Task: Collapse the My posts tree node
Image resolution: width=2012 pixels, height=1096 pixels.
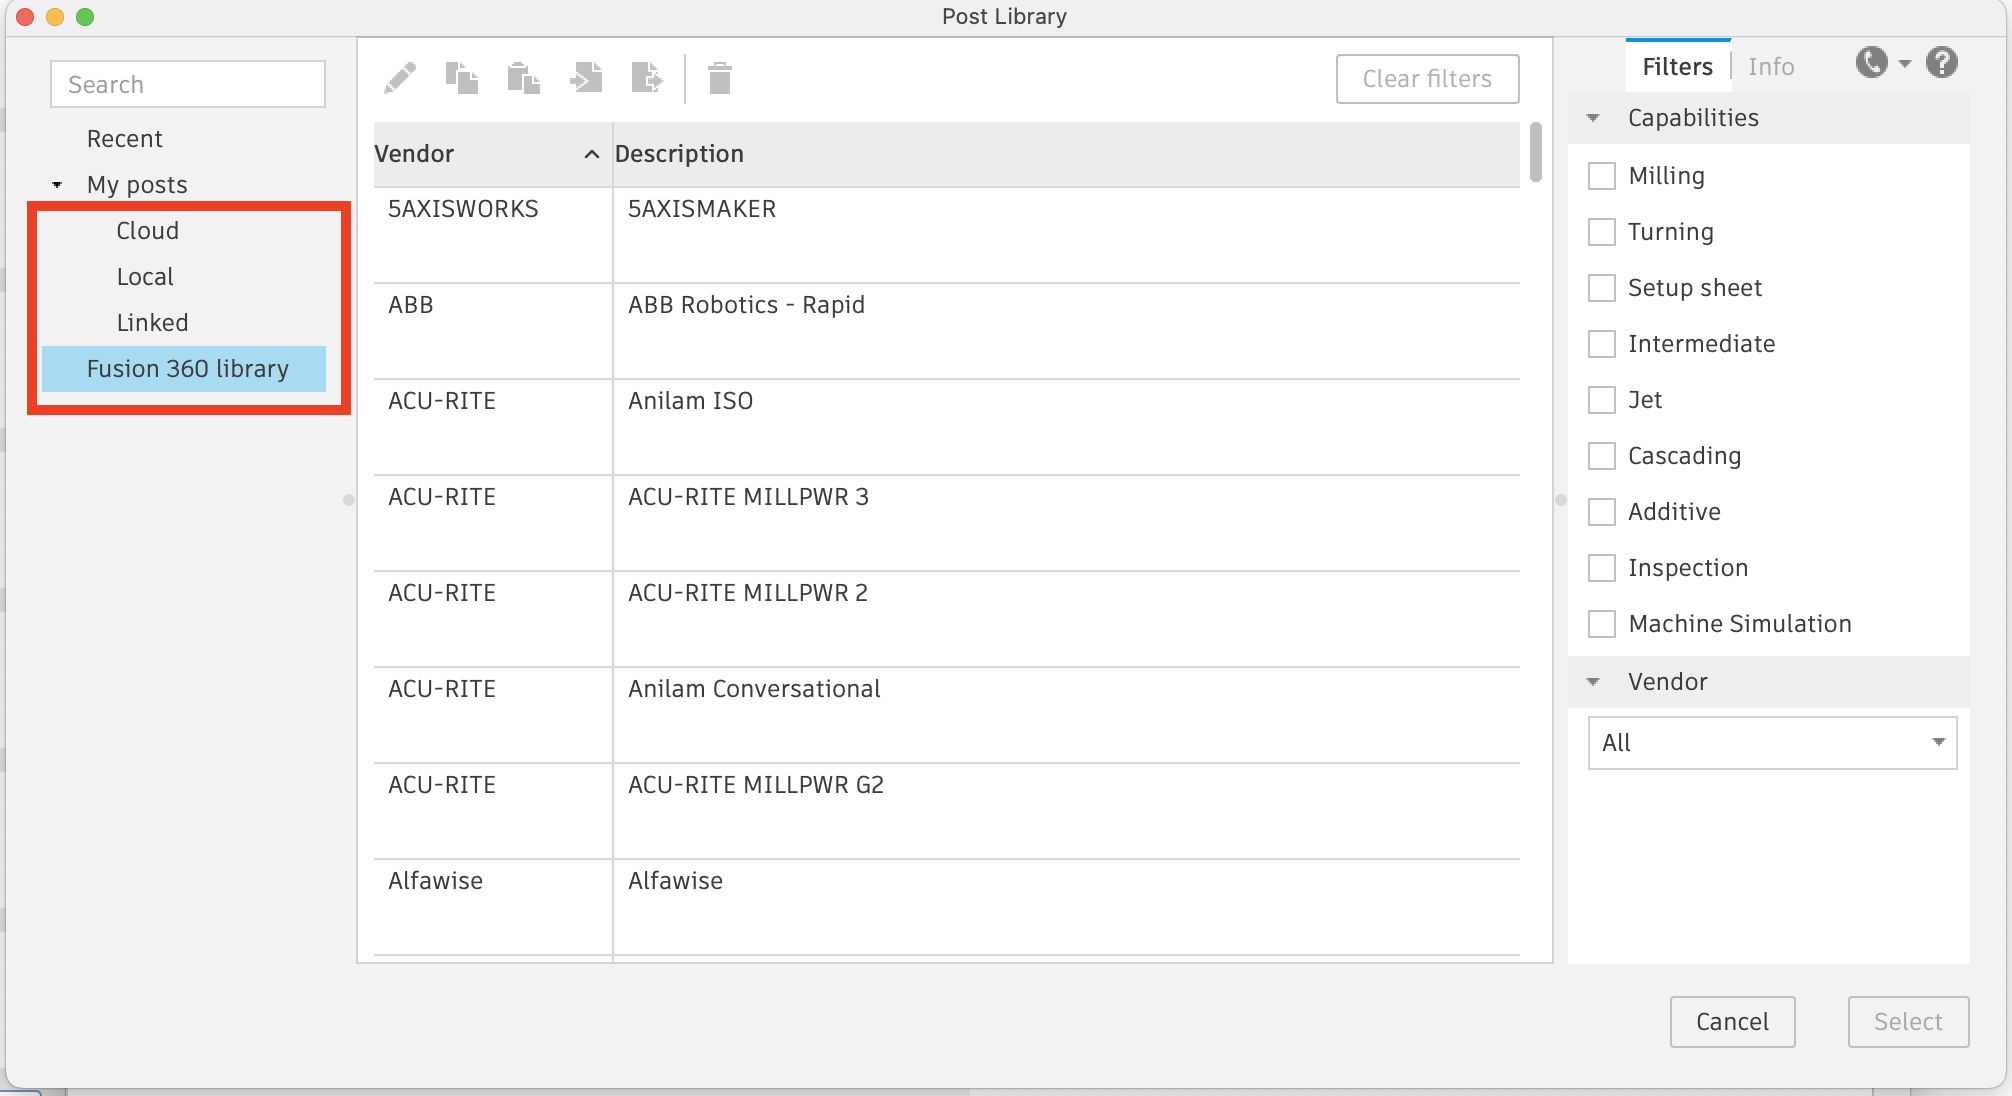Action: coord(57,185)
